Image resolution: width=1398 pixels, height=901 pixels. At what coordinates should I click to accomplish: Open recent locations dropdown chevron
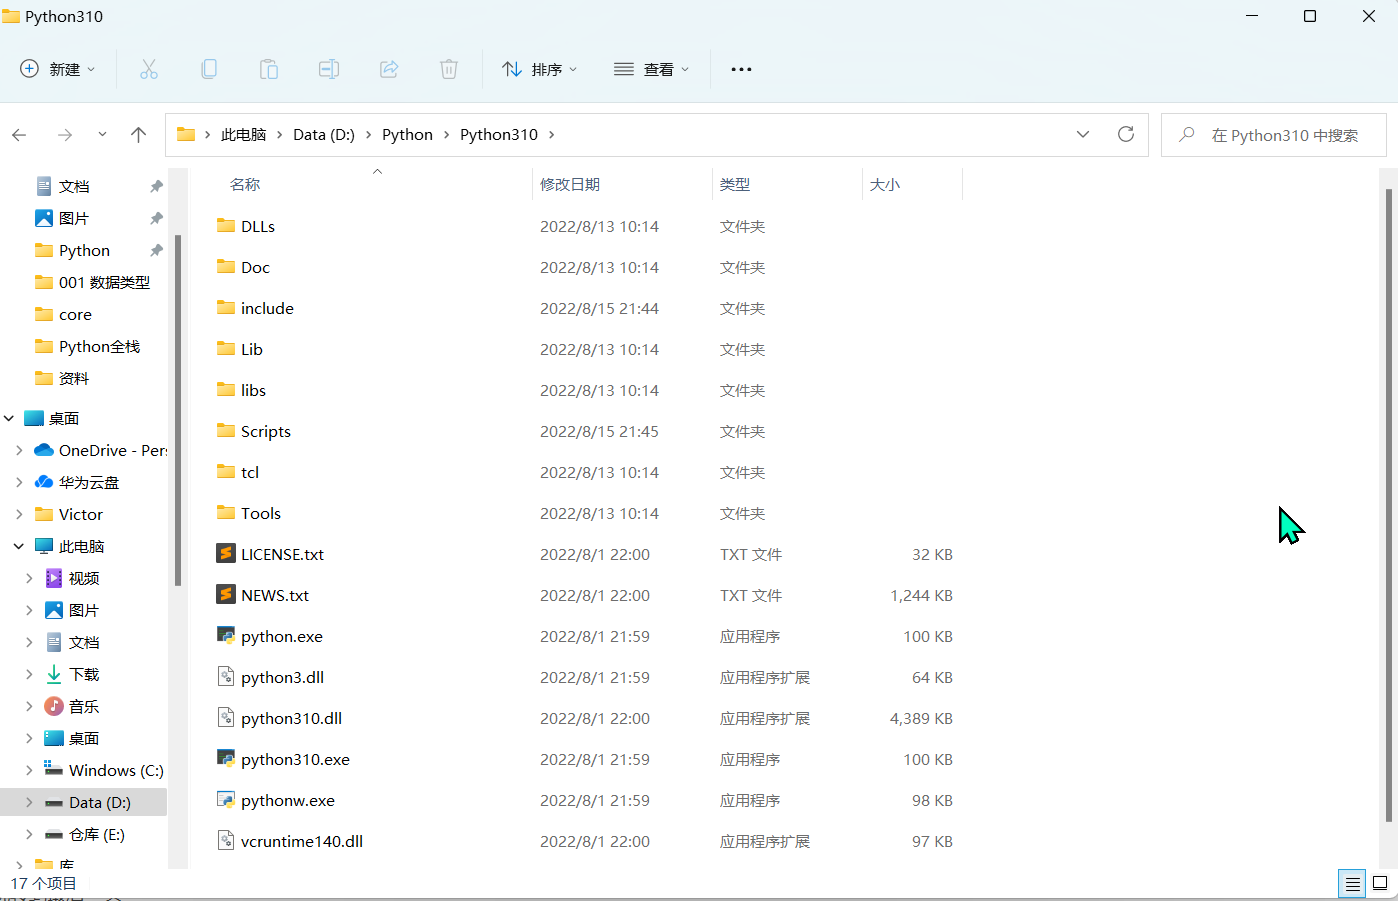102,134
